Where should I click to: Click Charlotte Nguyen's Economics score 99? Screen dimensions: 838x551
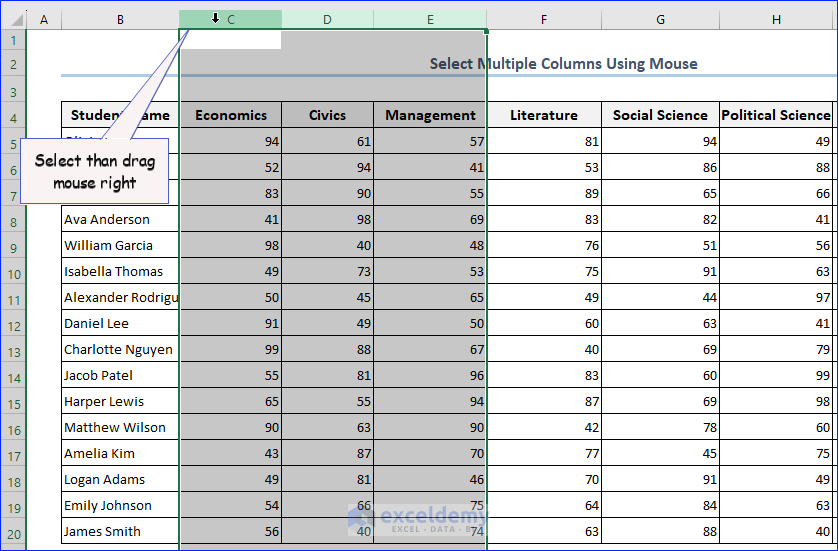[231, 350]
